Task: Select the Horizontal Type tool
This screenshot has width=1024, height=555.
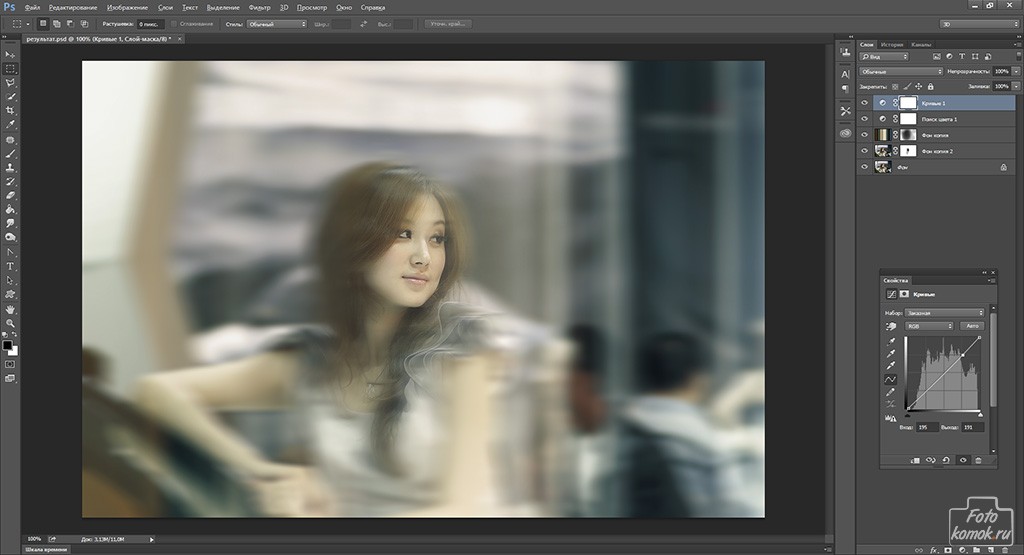Action: 10,266
